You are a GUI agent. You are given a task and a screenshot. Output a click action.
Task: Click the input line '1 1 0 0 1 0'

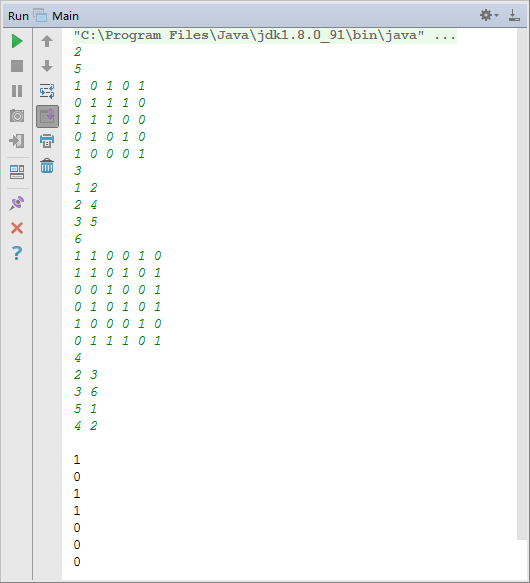point(118,256)
